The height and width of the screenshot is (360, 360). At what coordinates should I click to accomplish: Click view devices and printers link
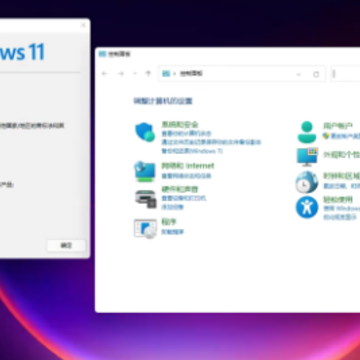point(184,198)
